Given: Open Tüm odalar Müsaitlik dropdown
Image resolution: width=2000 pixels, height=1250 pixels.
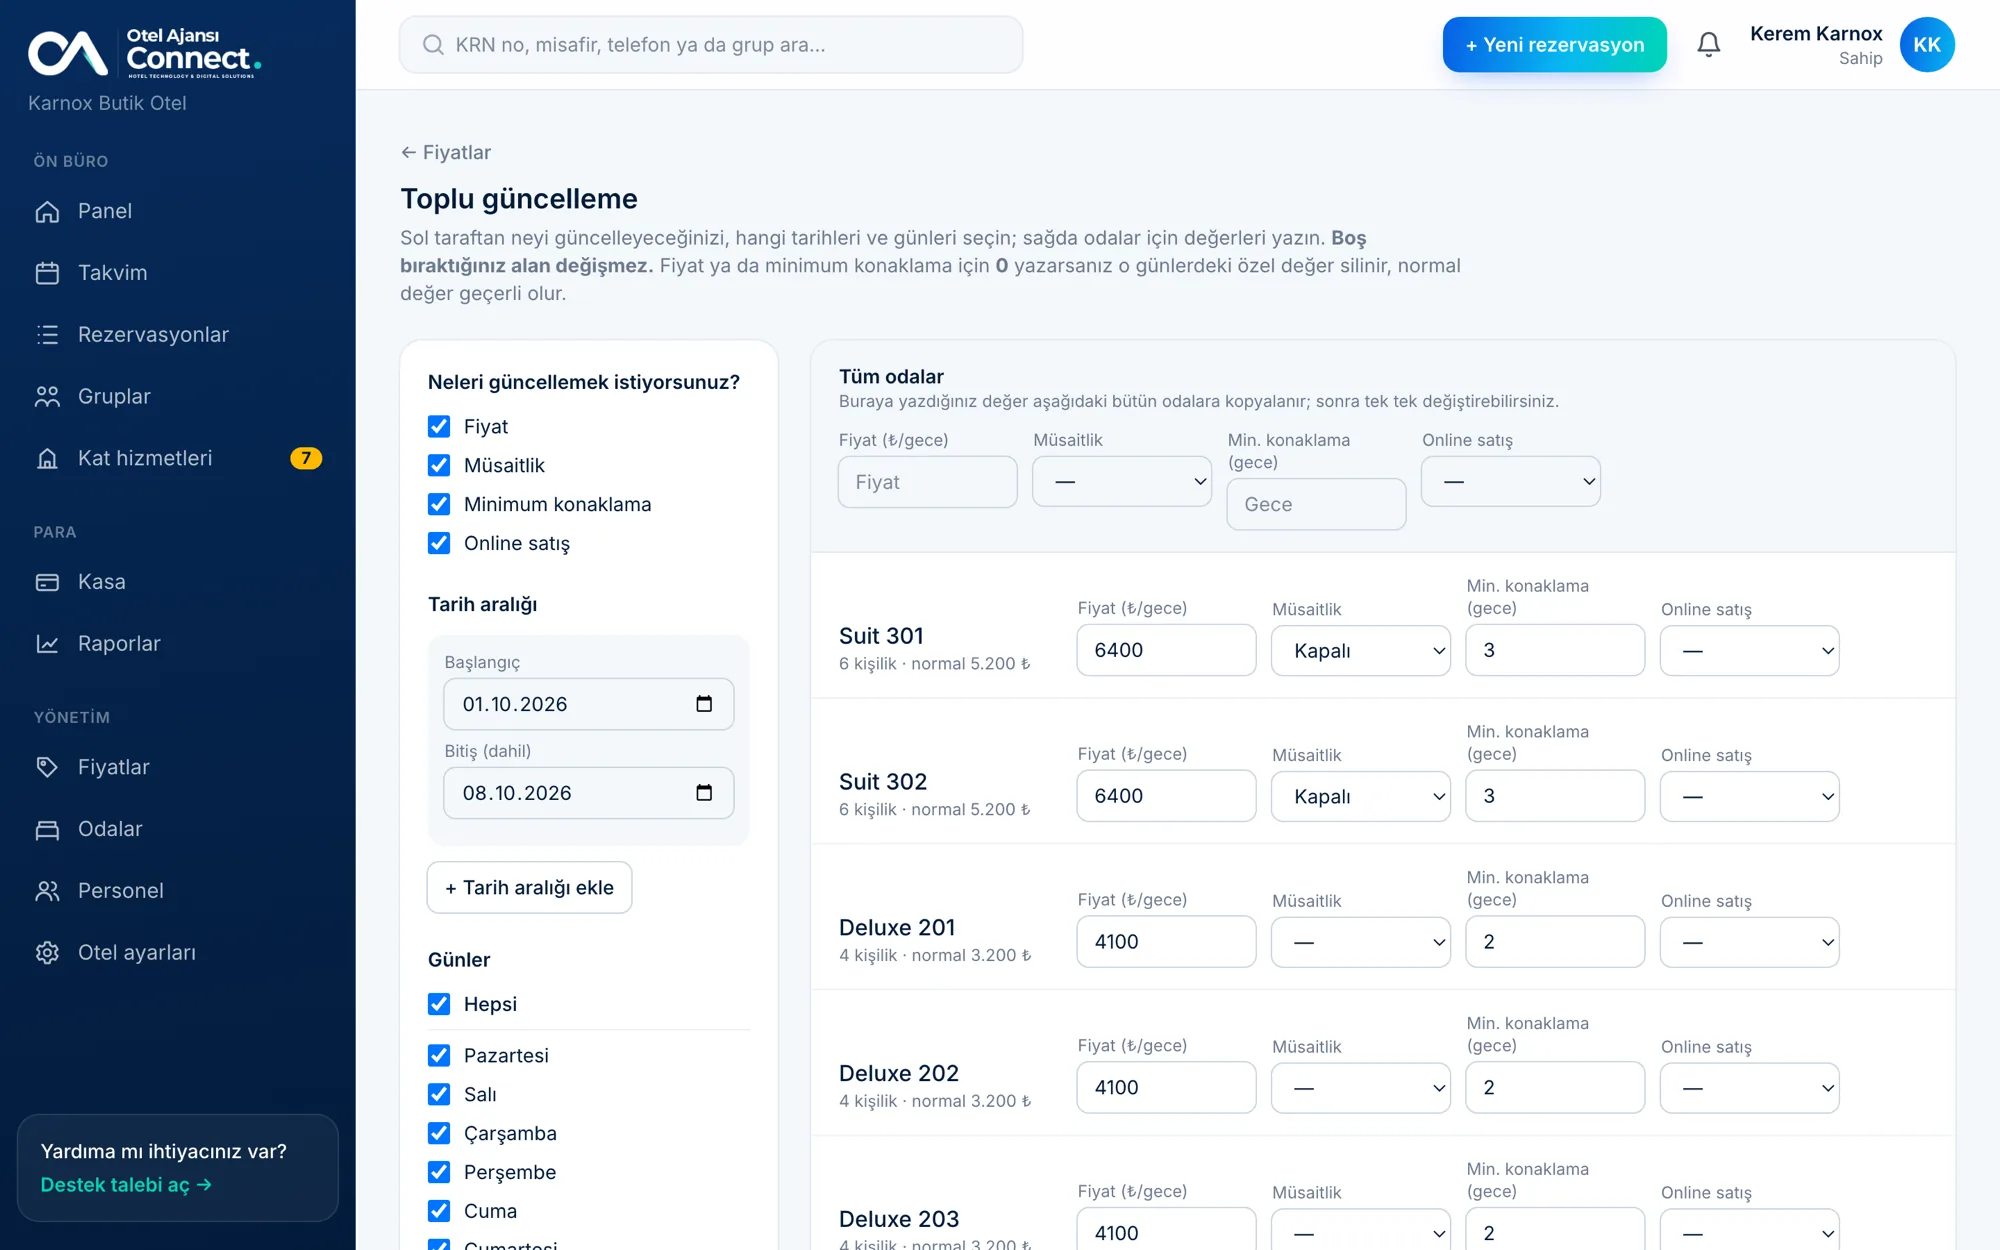Looking at the screenshot, I should [1122, 482].
